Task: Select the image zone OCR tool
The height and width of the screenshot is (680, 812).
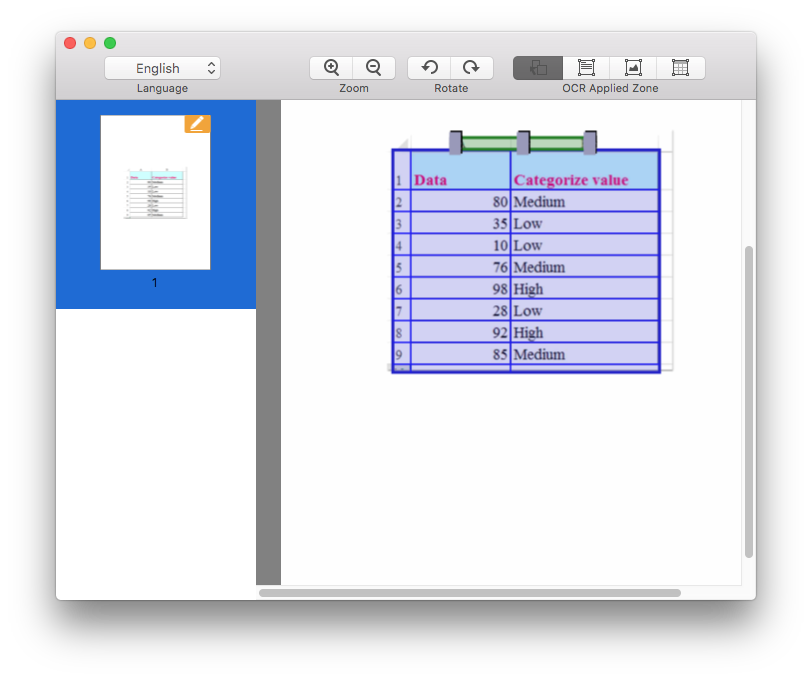Action: click(x=633, y=68)
